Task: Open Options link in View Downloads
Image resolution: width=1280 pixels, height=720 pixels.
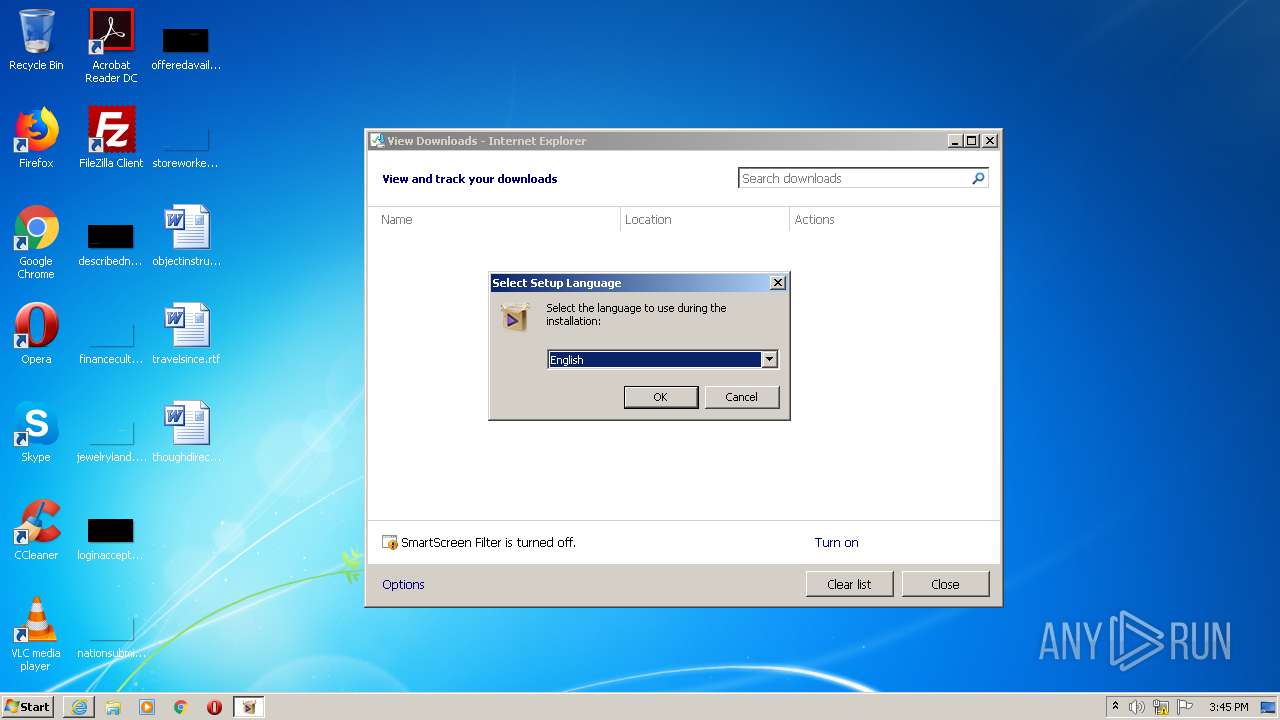Action: (x=403, y=585)
